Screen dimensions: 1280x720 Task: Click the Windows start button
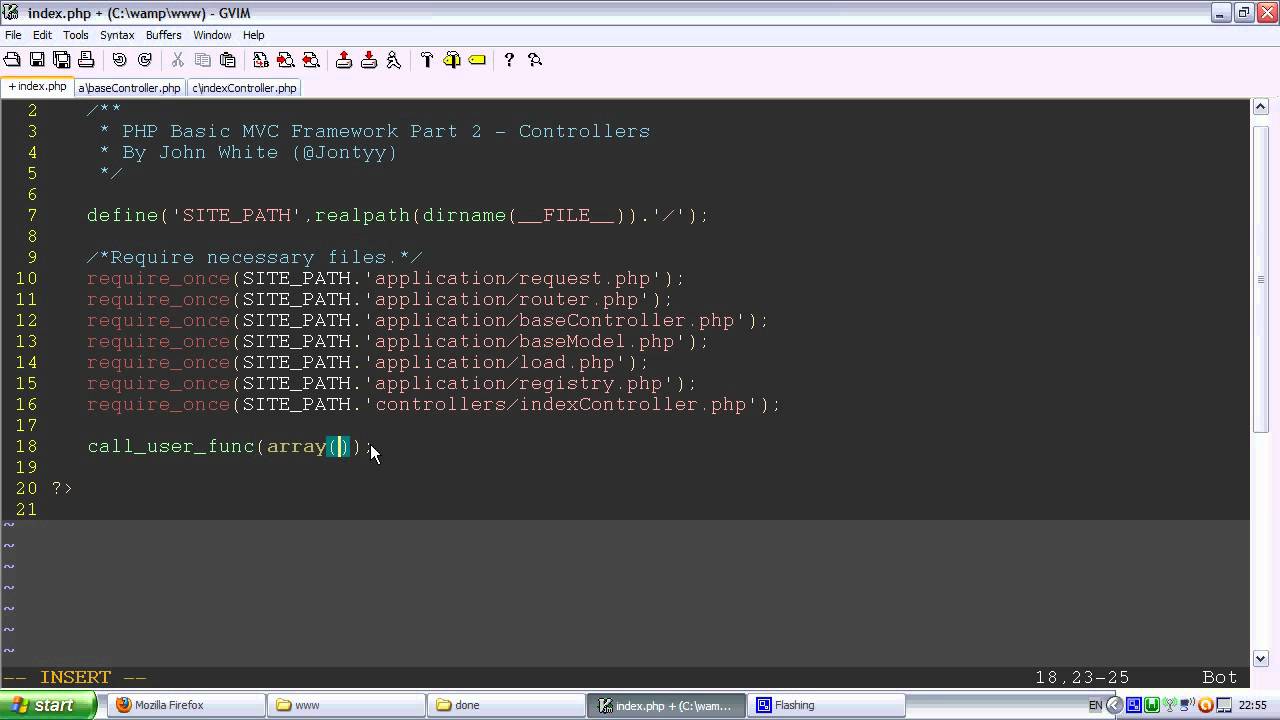coord(48,705)
